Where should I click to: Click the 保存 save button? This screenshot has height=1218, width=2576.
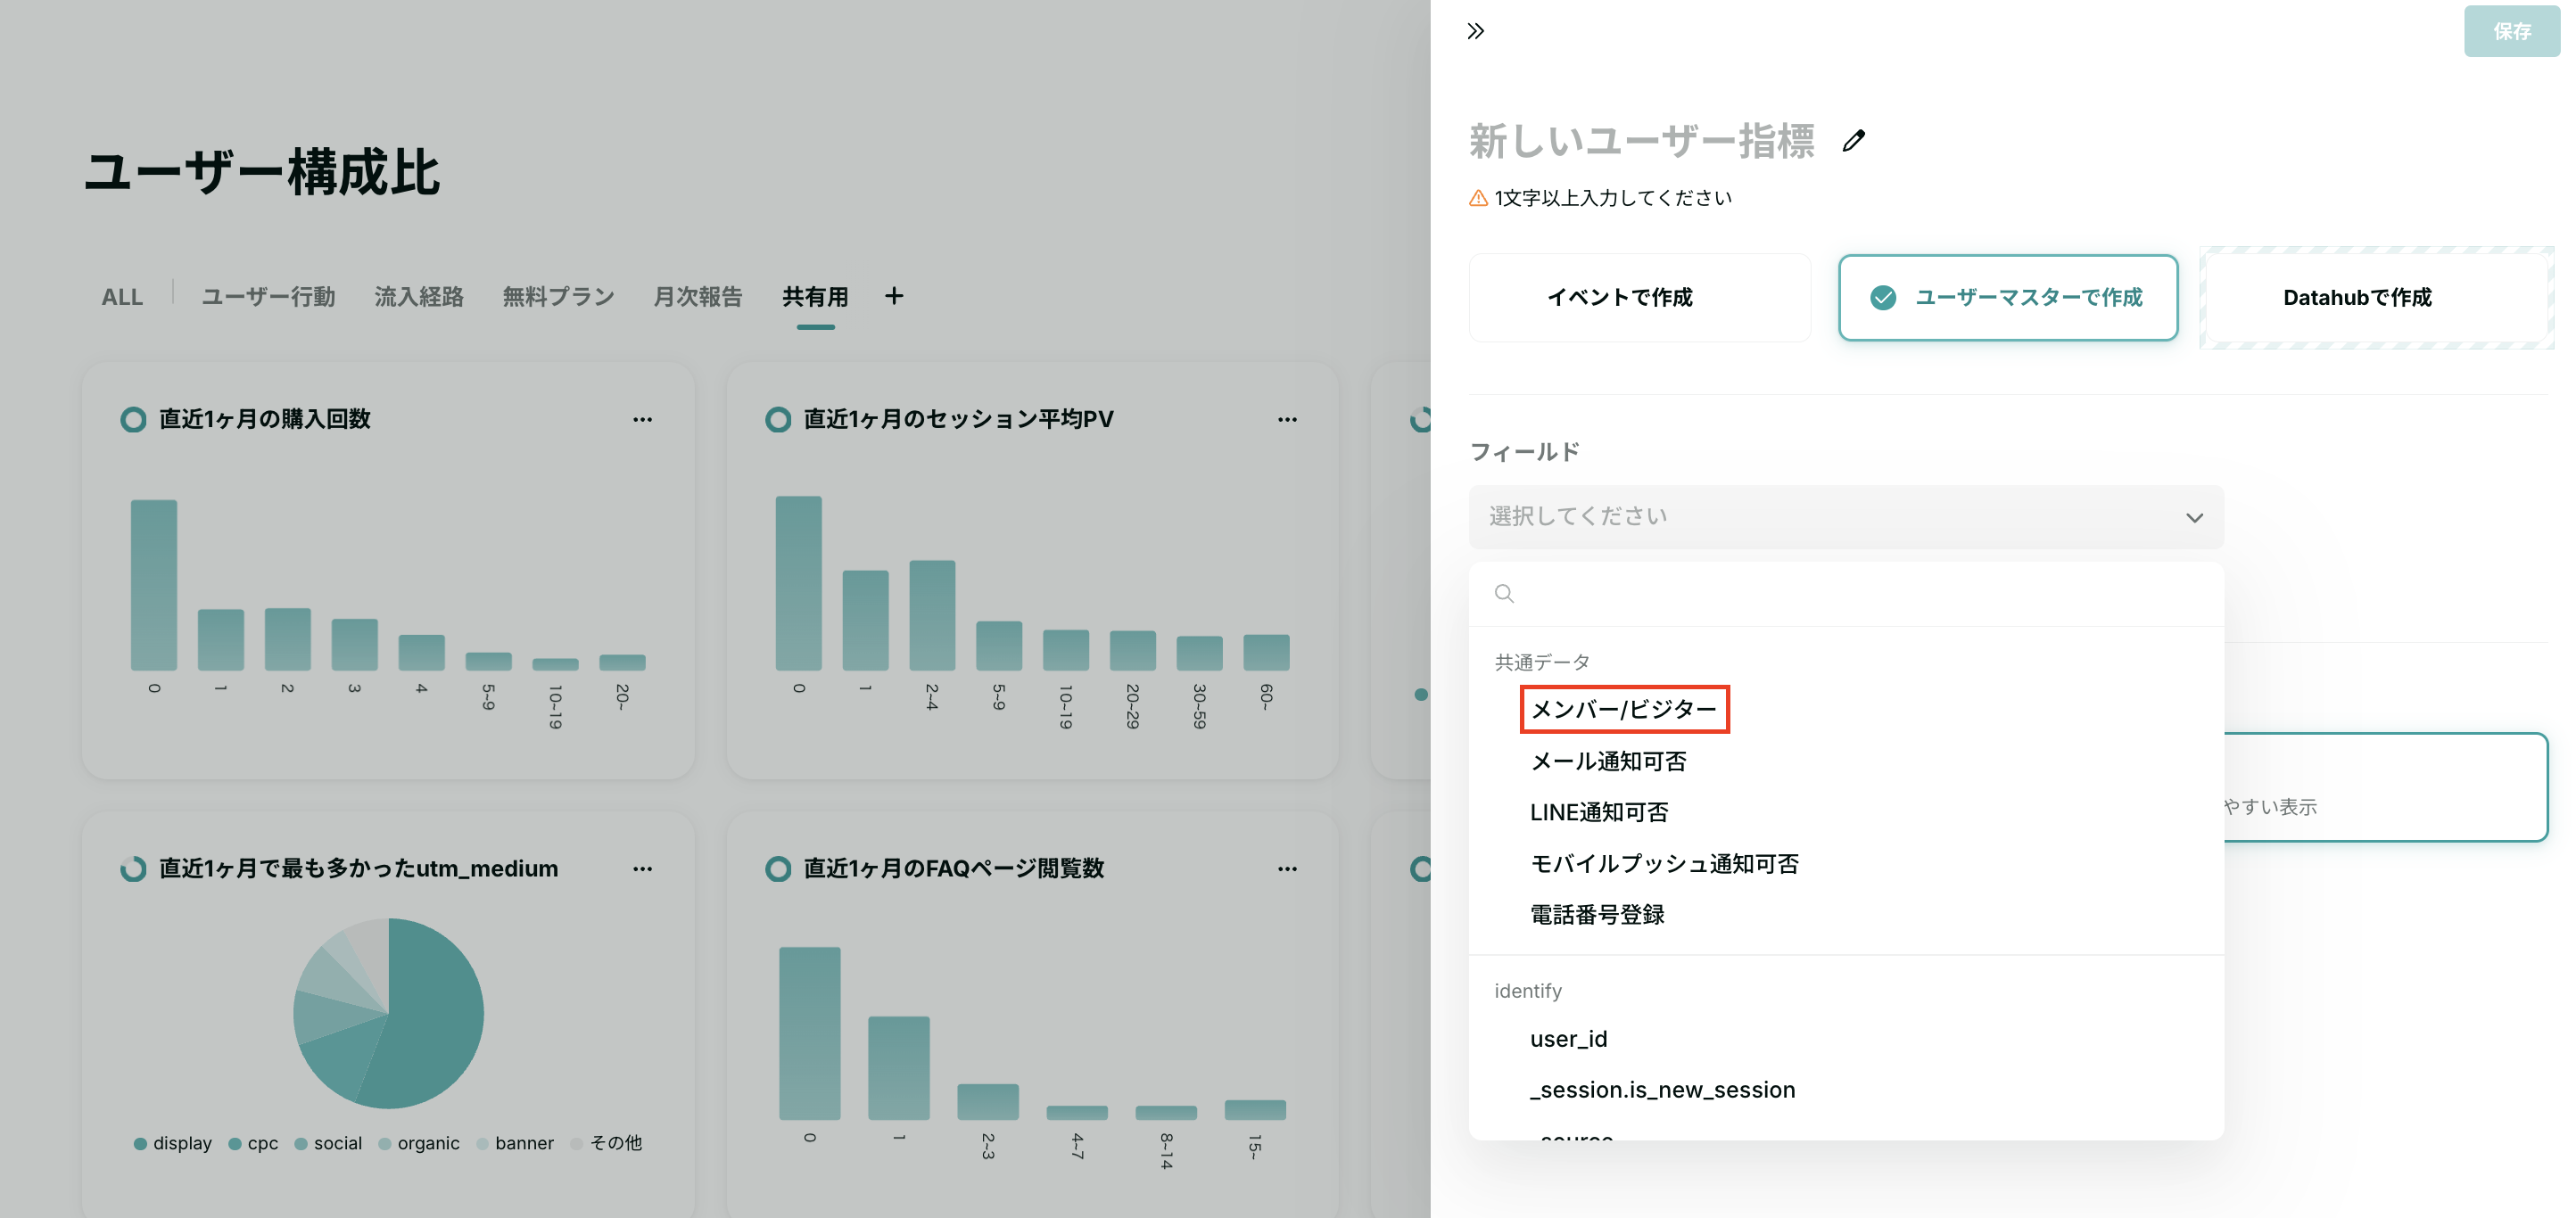pos(2511,31)
